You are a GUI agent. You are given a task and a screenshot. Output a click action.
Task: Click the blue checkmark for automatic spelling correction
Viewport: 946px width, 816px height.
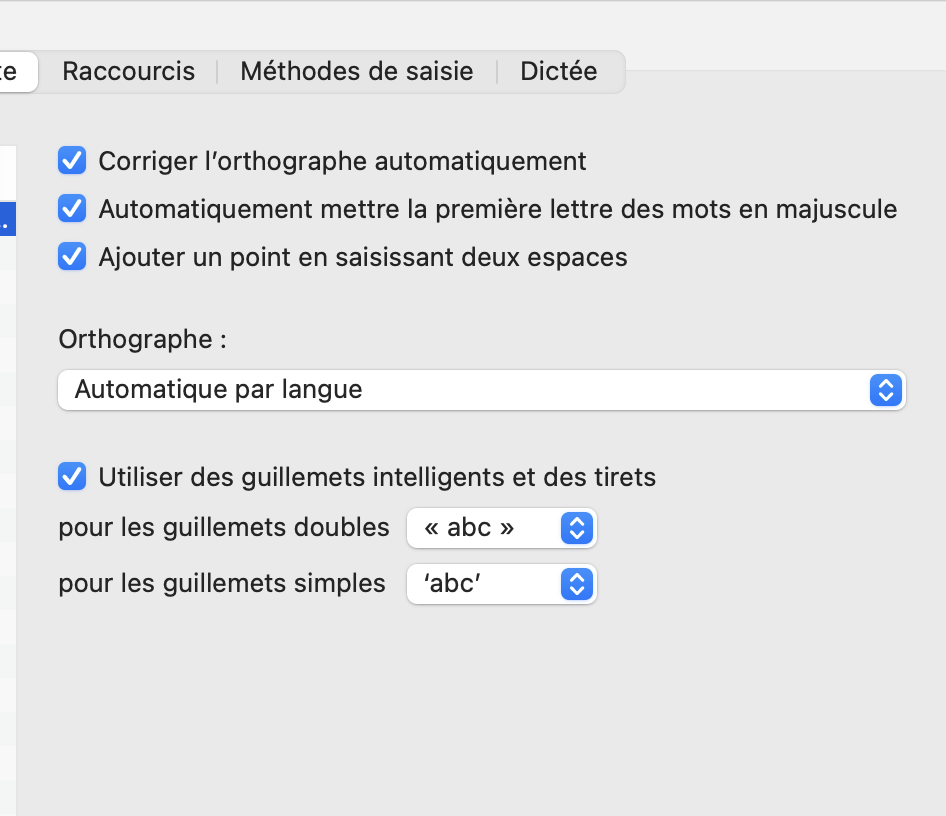point(72,160)
